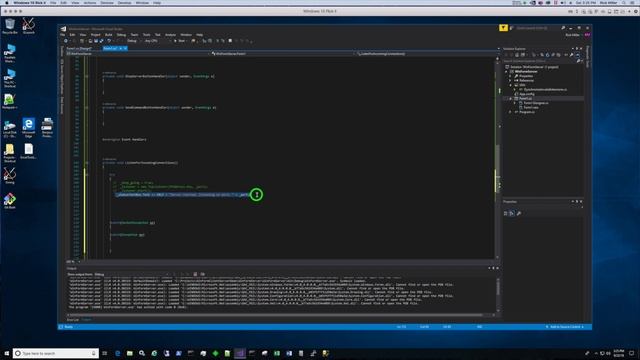Open the Notepad++ desktop icon

tap(10, 101)
